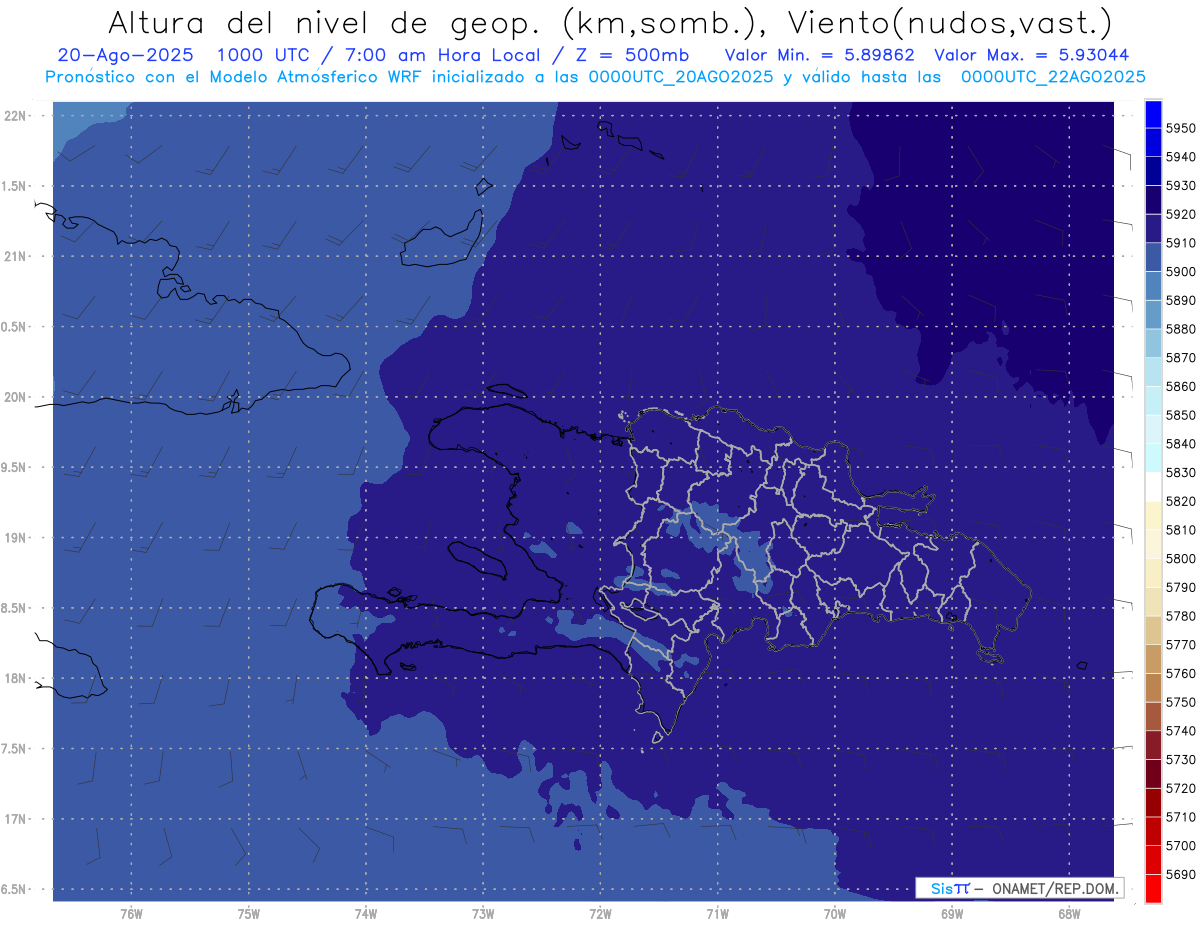1200x927 pixels.
Task: Click the '20N' latitude label
Action: point(14,397)
